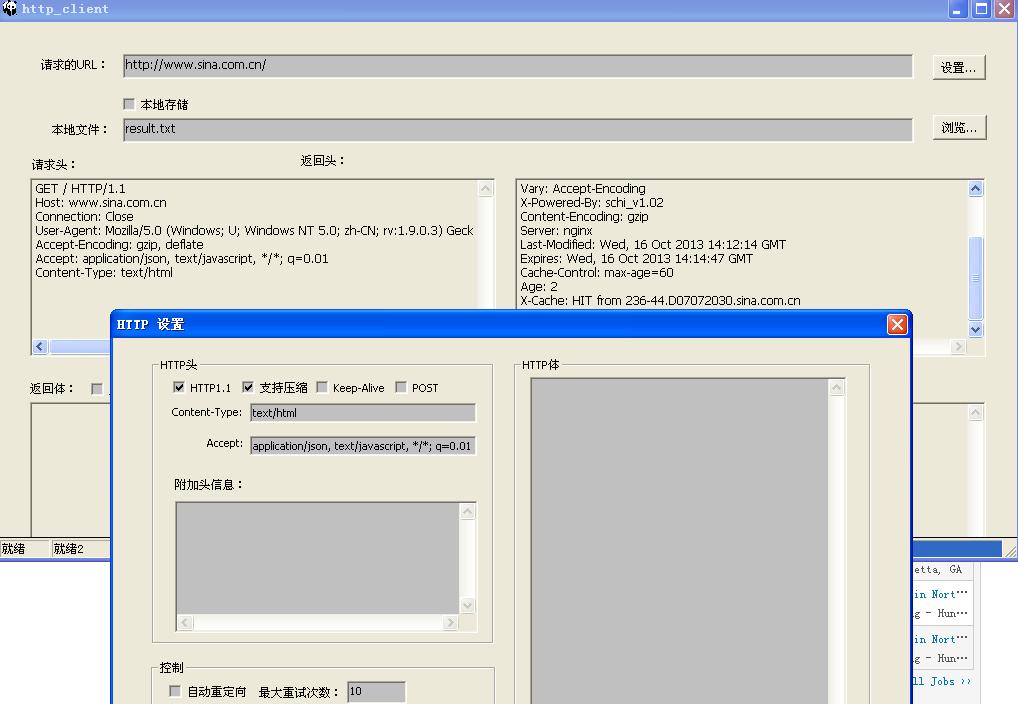Select the 'Cache-Control: max-age=60' line
This screenshot has width=1018, height=704.
click(x=597, y=273)
